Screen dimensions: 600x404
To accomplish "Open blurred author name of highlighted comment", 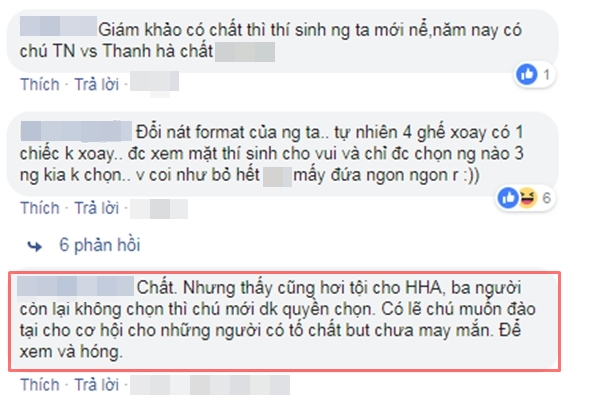I will (x=76, y=286).
